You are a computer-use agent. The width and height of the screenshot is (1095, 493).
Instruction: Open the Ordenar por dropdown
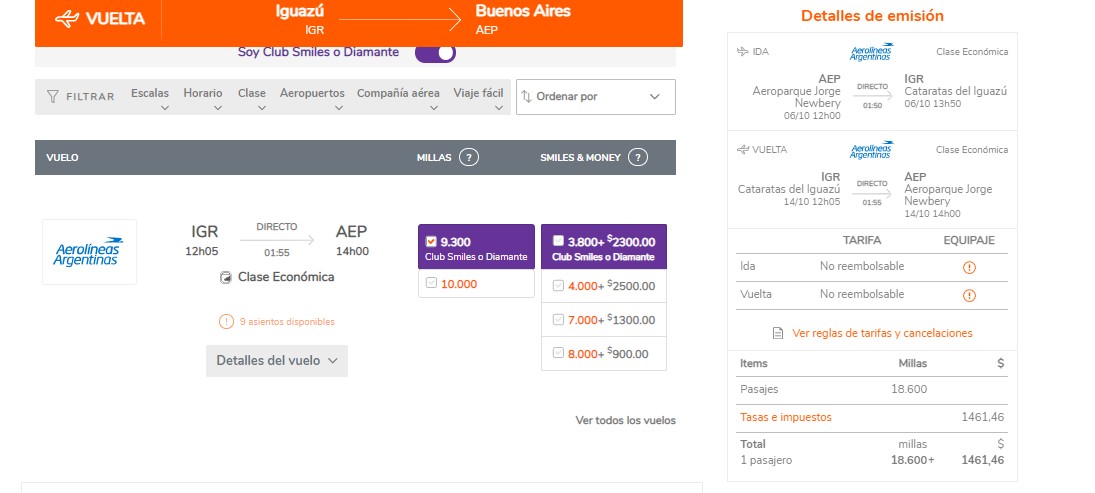(x=595, y=97)
